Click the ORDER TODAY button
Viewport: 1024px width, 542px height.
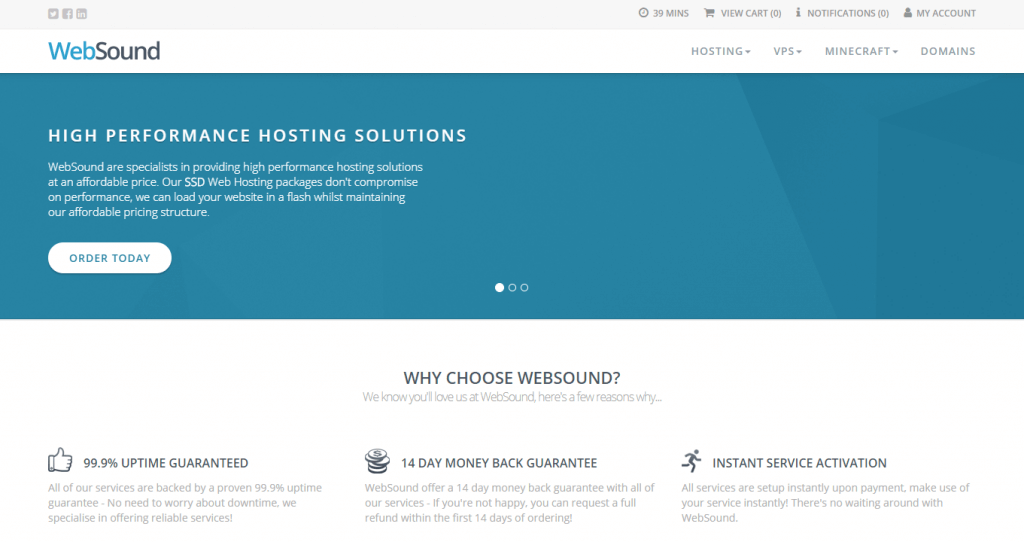point(110,258)
